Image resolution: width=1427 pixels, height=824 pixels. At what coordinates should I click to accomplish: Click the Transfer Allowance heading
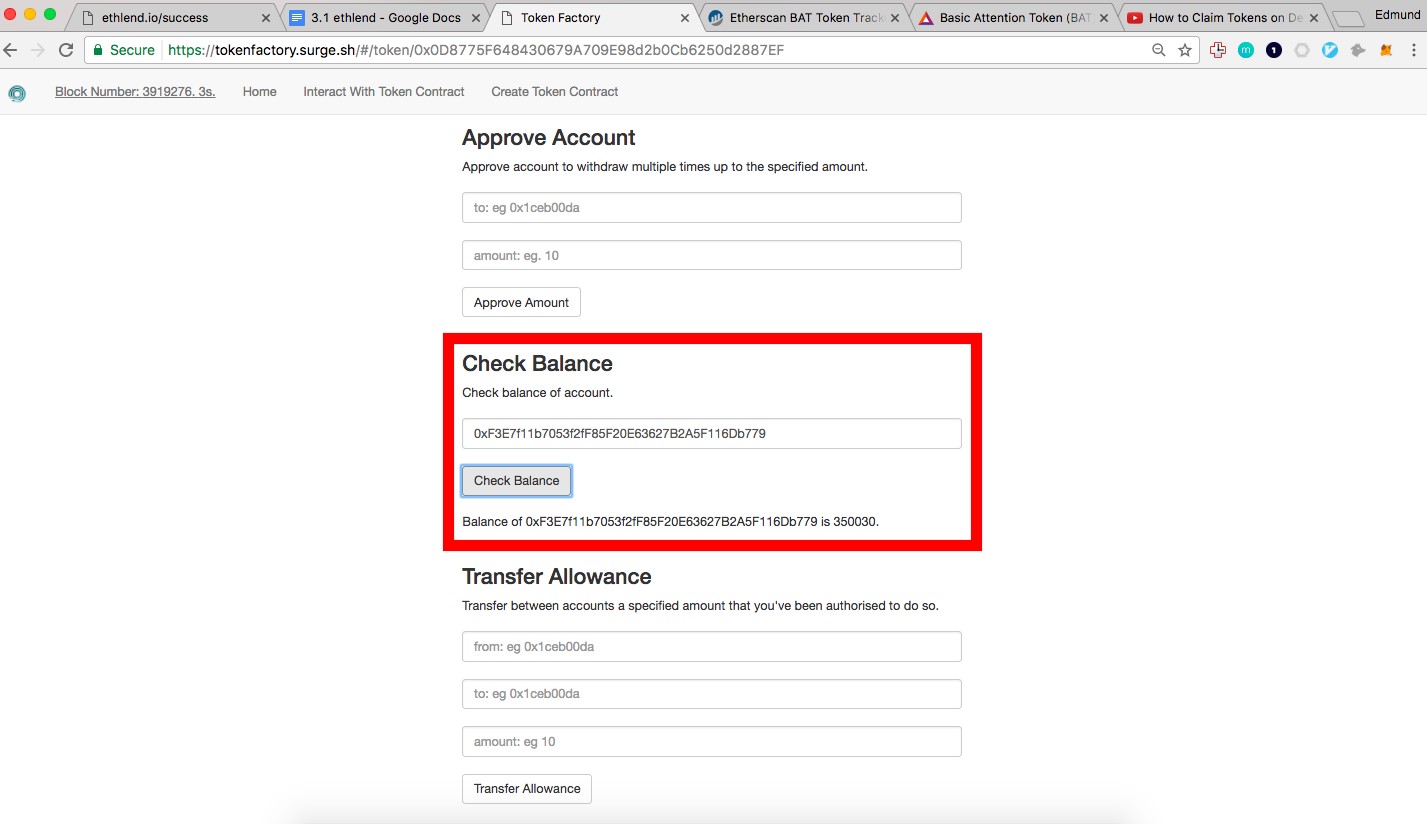pyautogui.click(x=556, y=576)
